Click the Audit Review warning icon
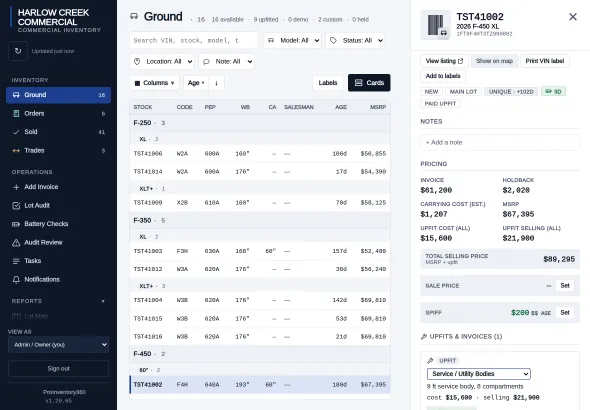 click(16, 243)
